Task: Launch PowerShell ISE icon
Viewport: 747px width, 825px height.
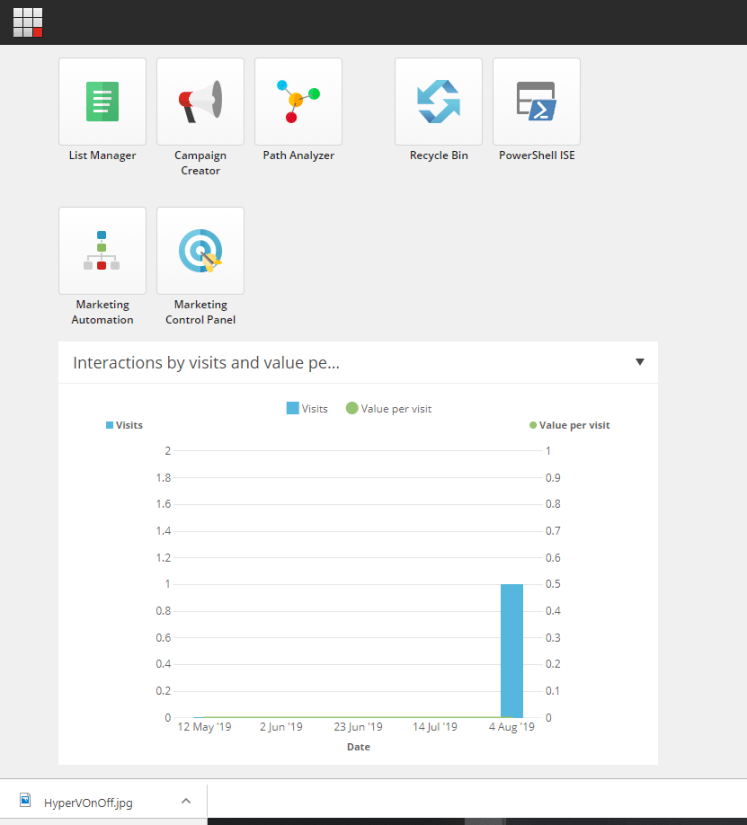Action: click(x=536, y=101)
